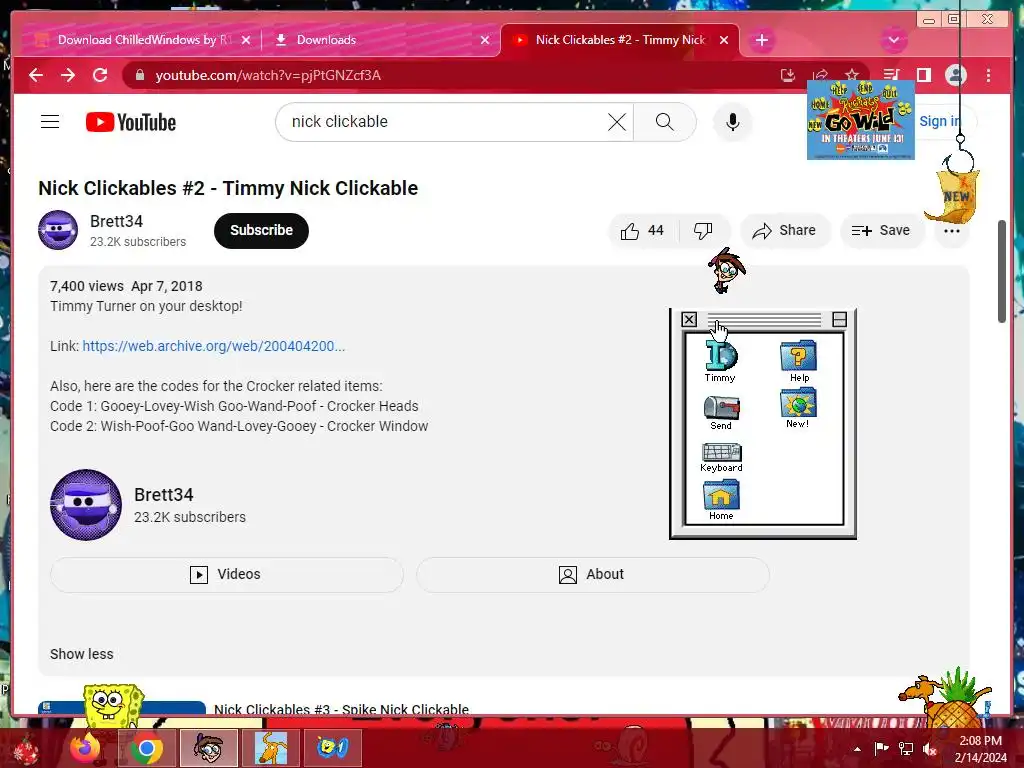1024x768 pixels.
Task: Dislike the video
Action: (703, 231)
